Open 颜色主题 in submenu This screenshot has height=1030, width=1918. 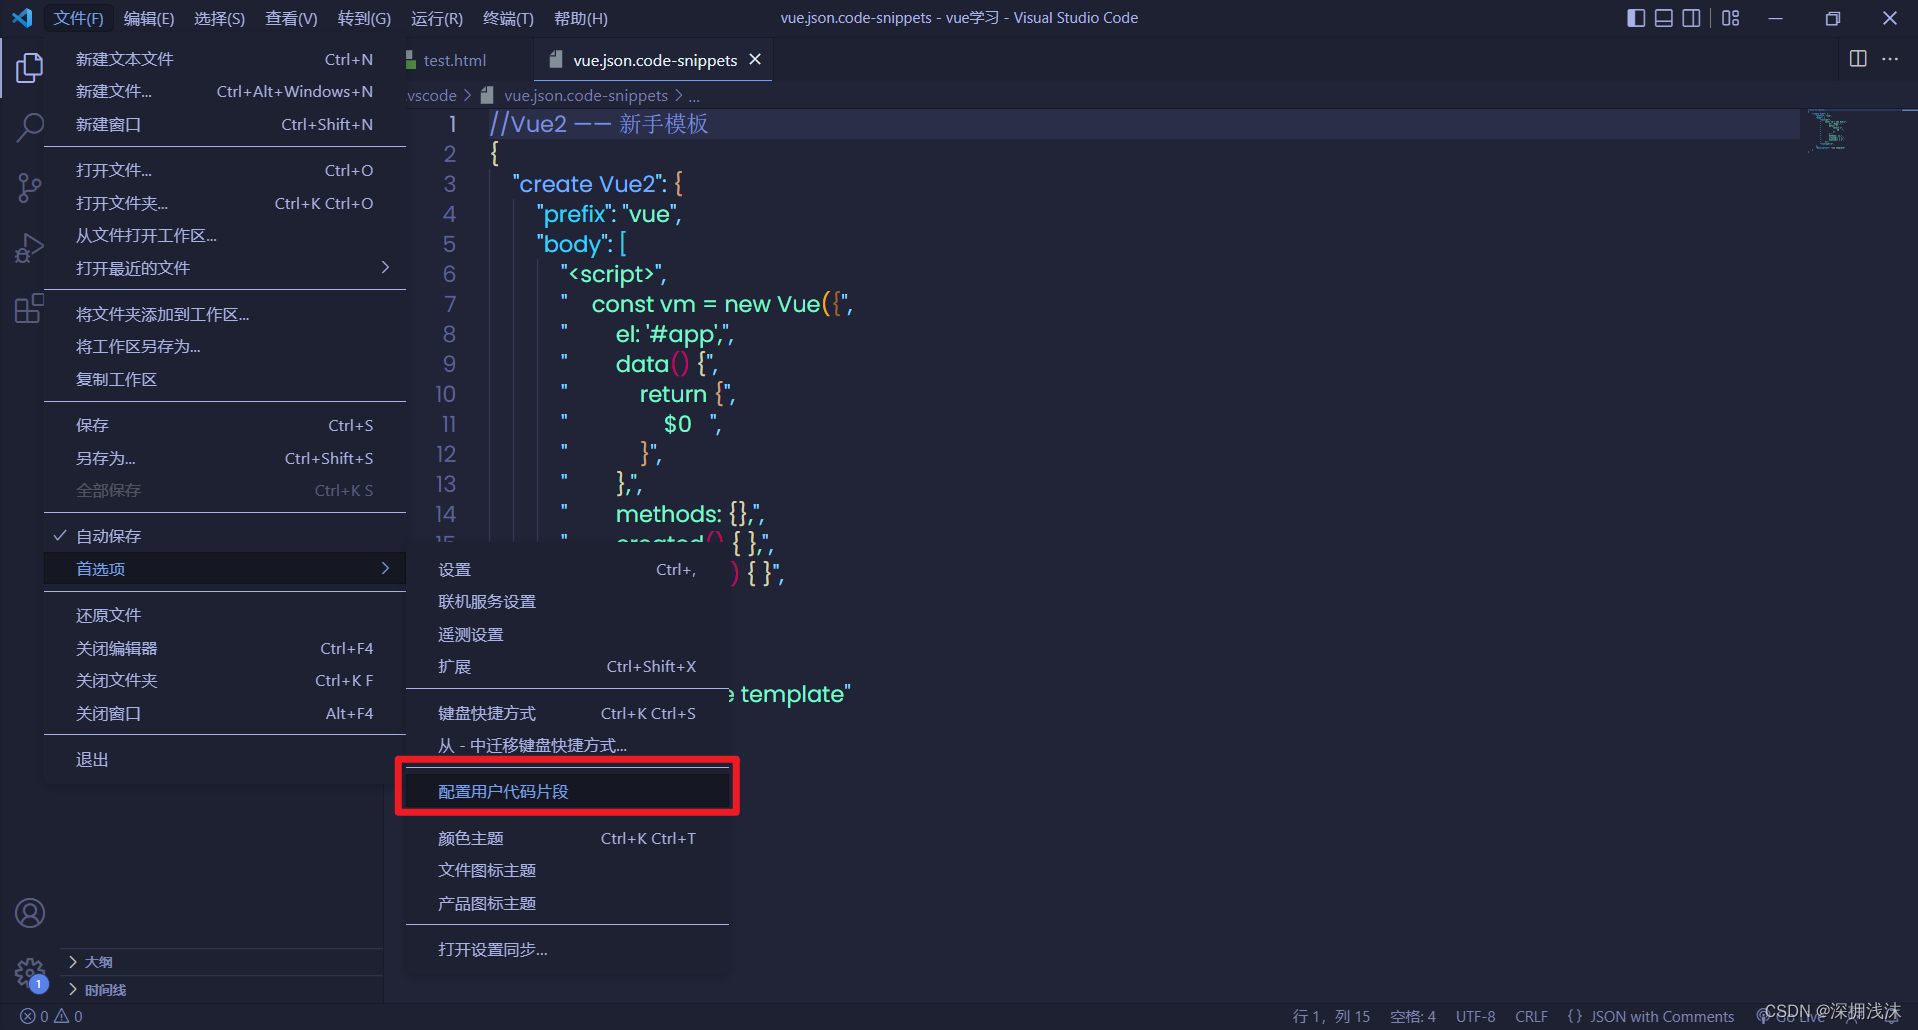coord(567,838)
